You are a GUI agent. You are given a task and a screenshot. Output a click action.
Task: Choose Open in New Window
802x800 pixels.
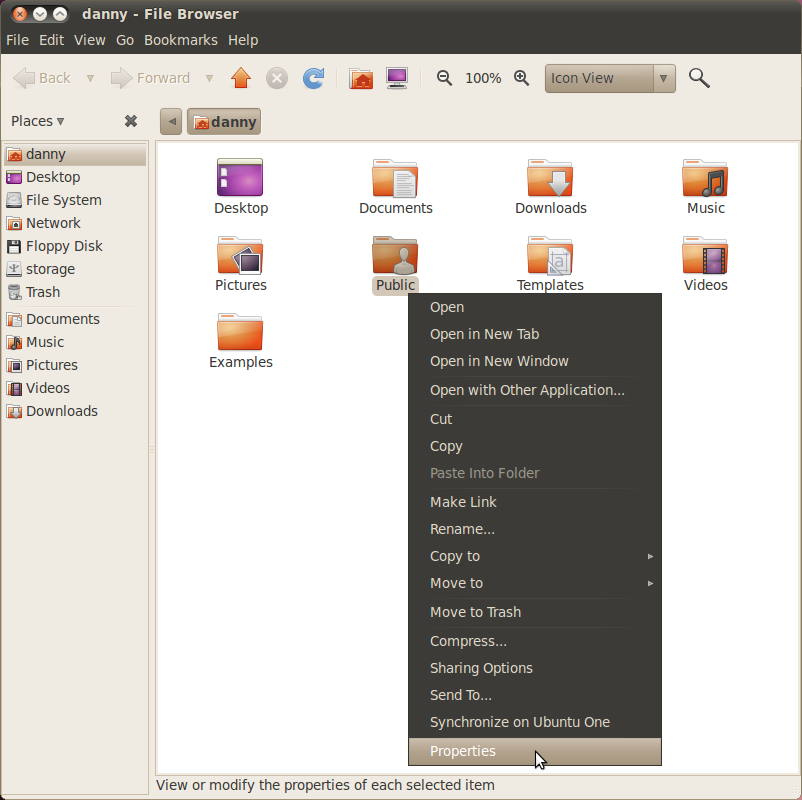pyautogui.click(x=535, y=361)
